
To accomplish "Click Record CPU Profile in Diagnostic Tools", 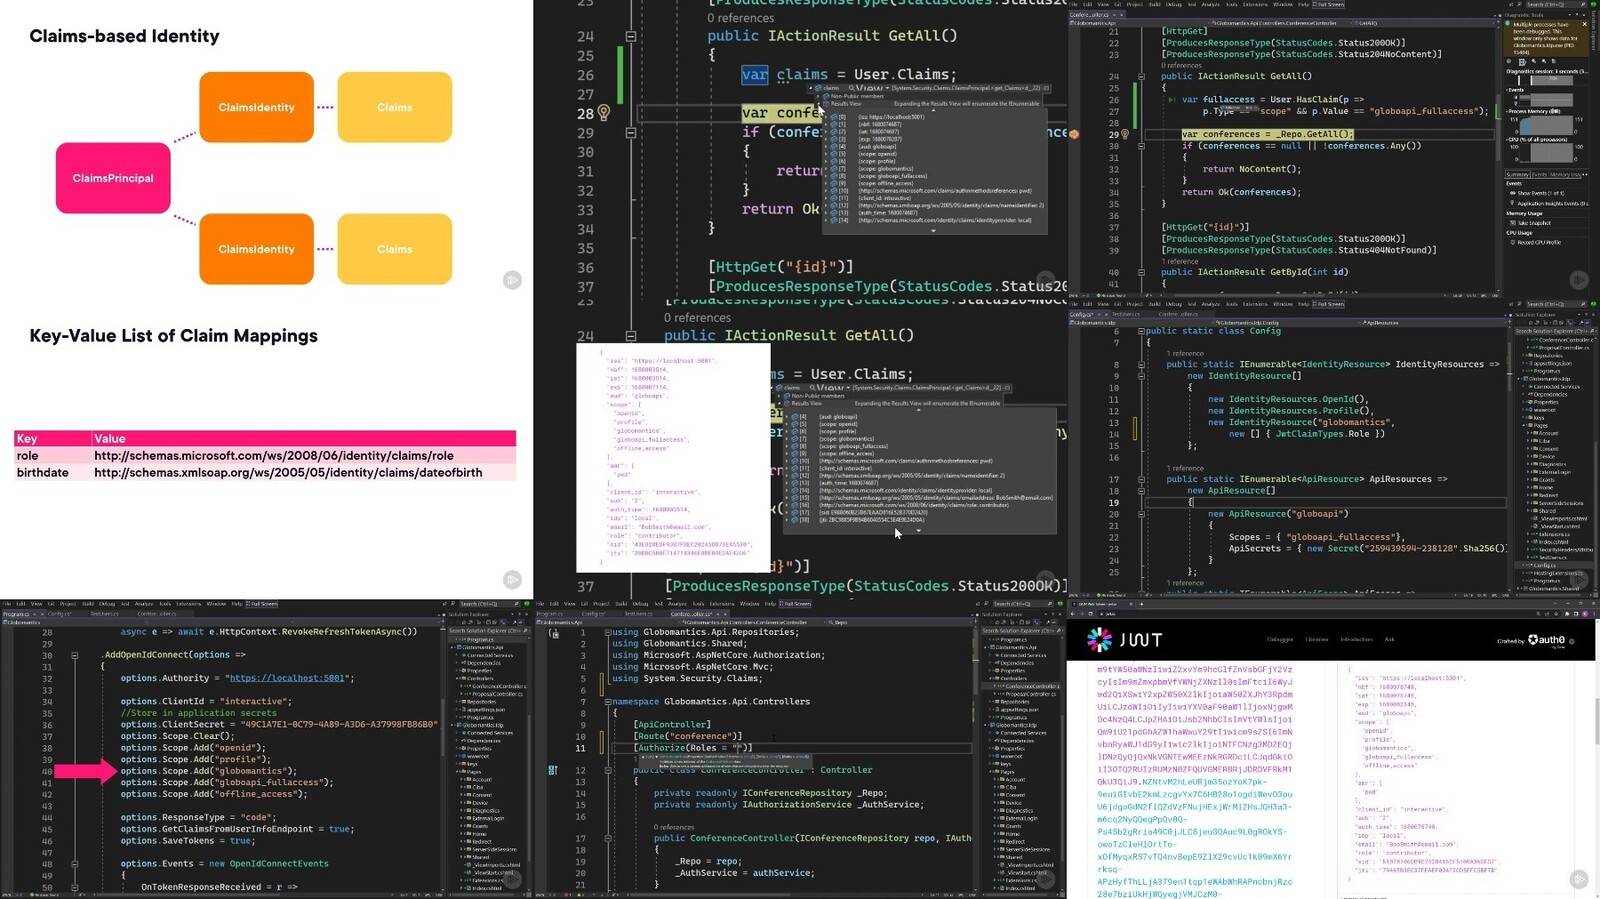I will [1535, 242].
